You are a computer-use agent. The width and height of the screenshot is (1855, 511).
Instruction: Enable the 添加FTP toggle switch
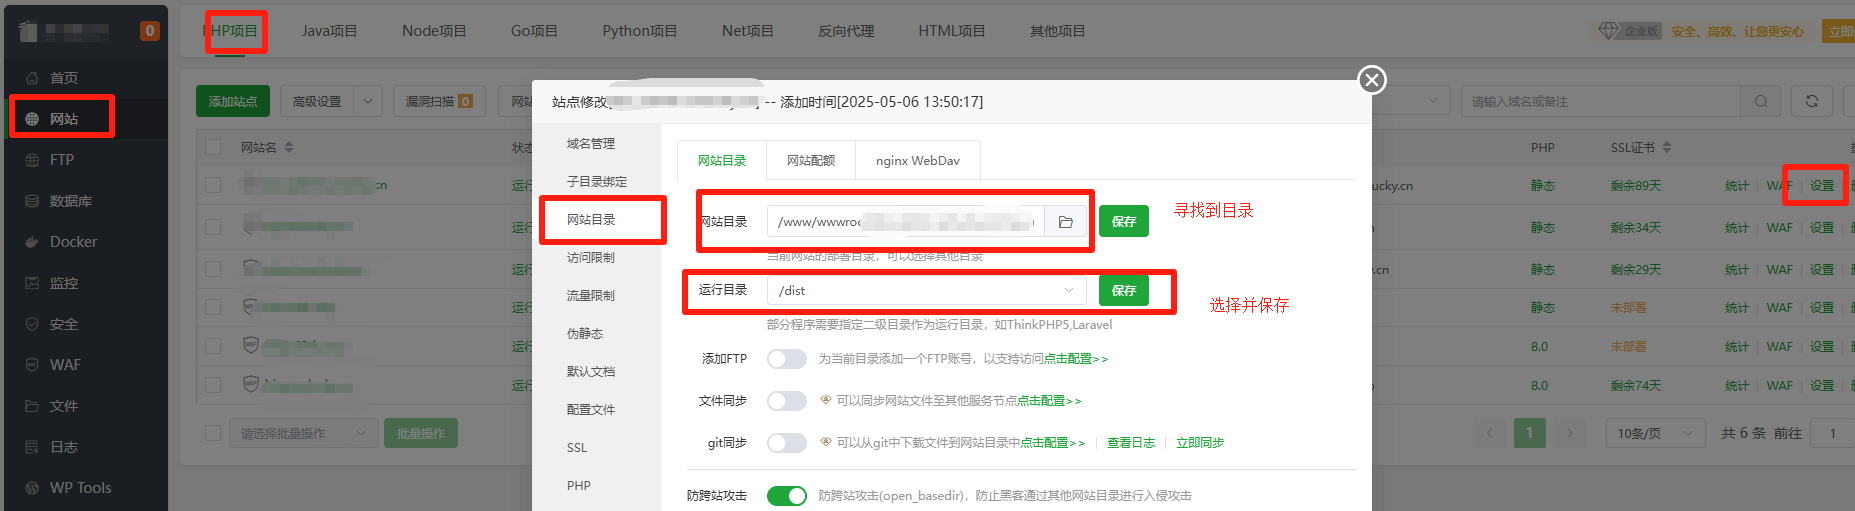(x=786, y=359)
